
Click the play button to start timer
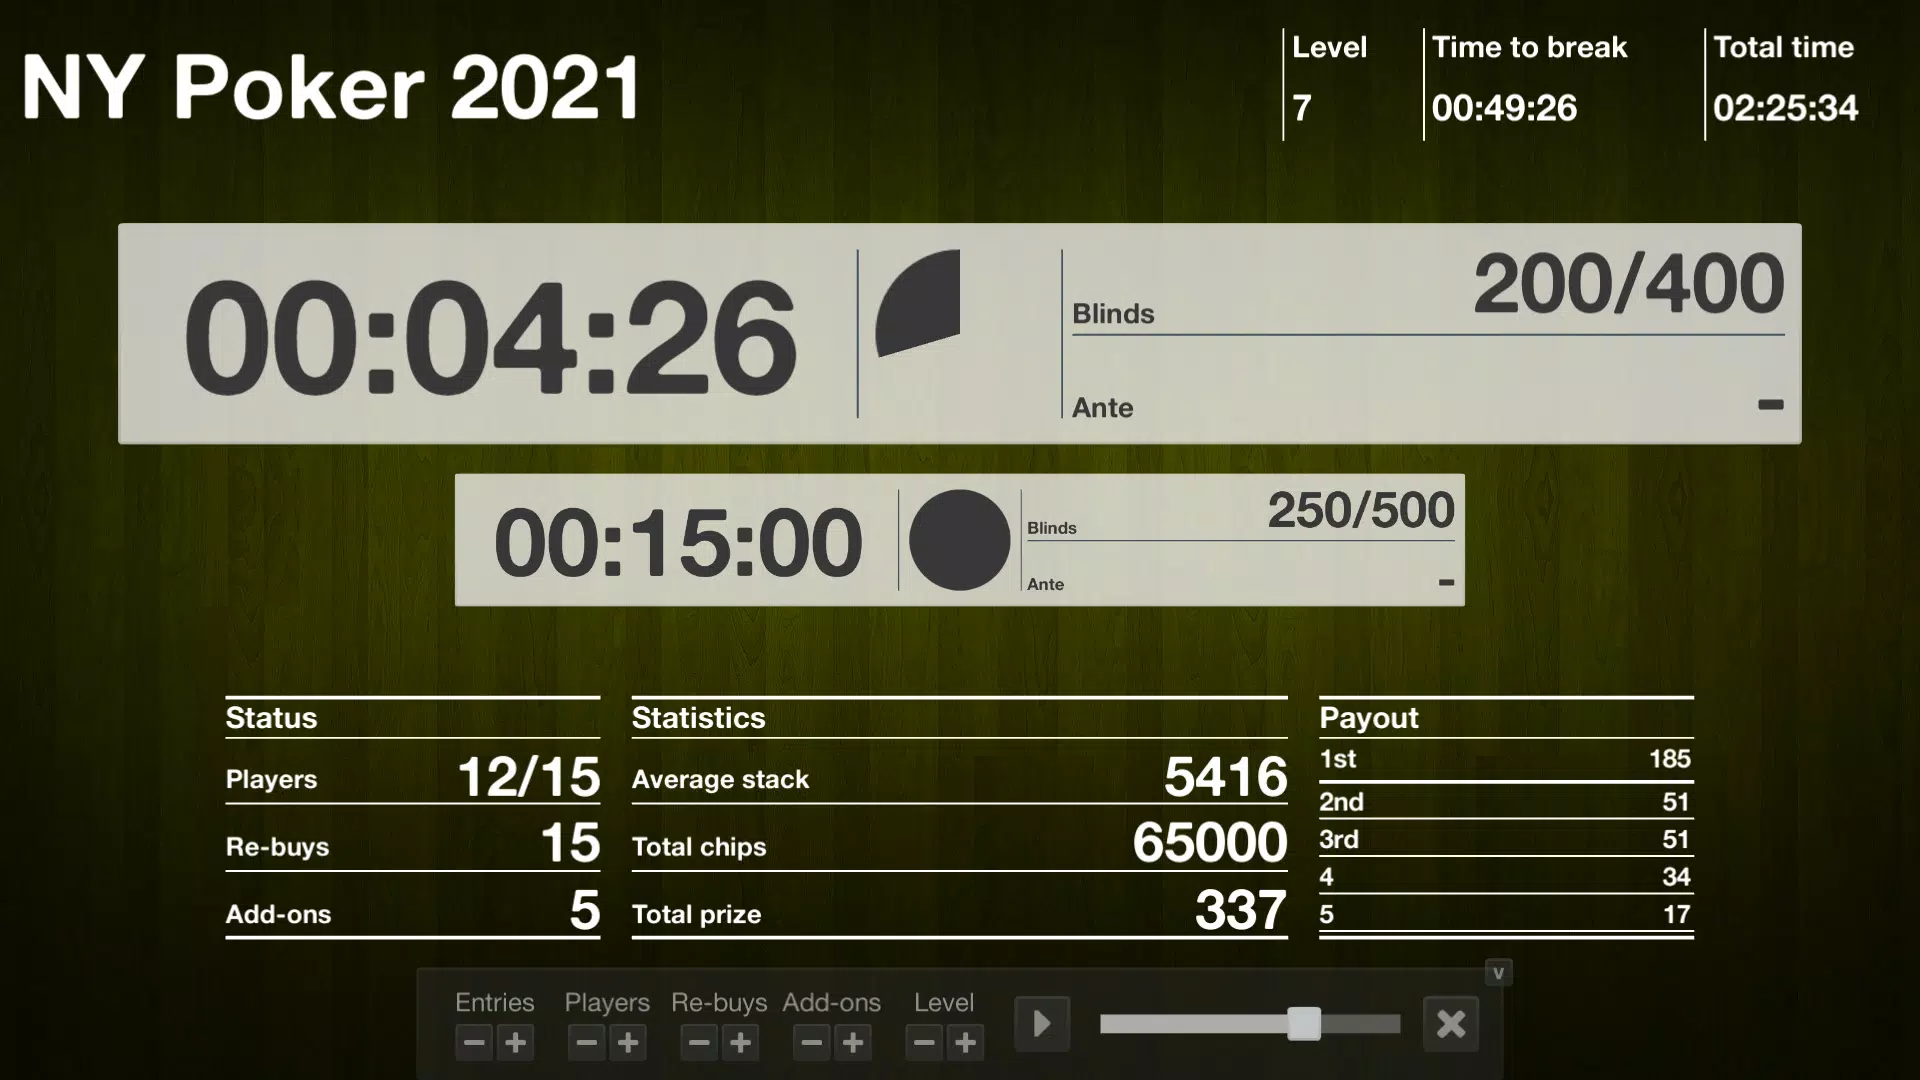coord(1042,1023)
